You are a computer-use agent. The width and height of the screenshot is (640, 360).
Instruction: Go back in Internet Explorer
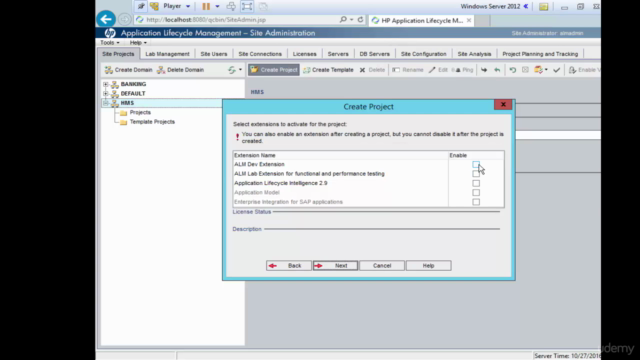106,19
